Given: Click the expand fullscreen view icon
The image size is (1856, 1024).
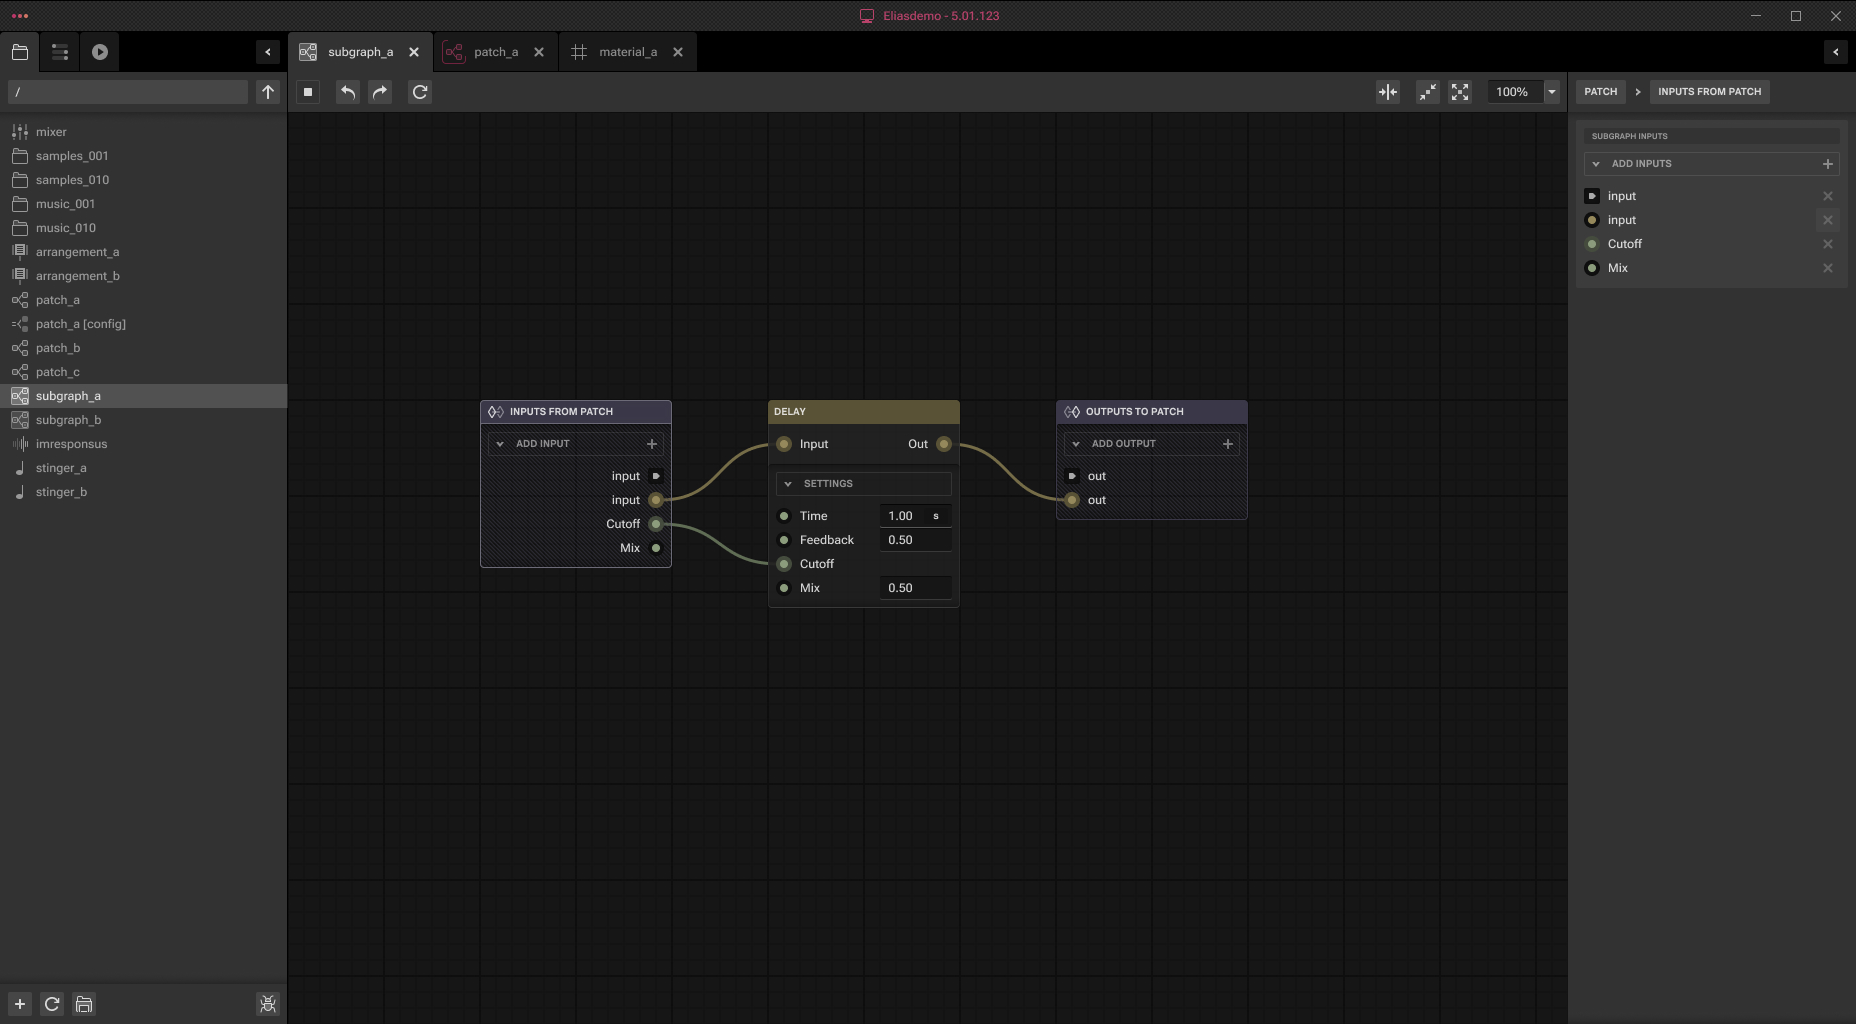Looking at the screenshot, I should 1460,92.
